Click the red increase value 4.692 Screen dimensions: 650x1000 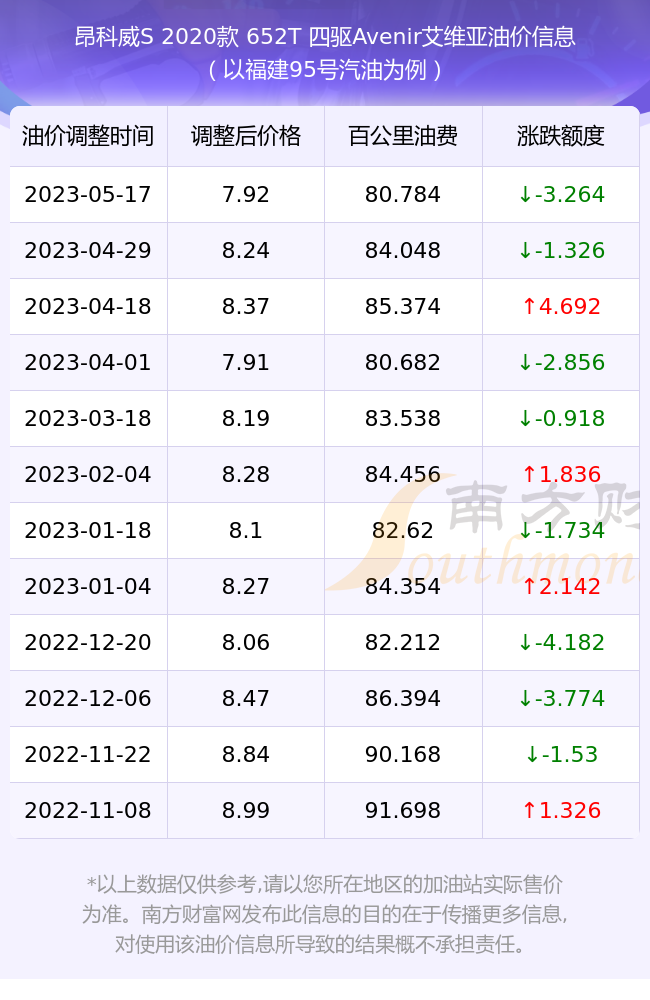pos(561,307)
